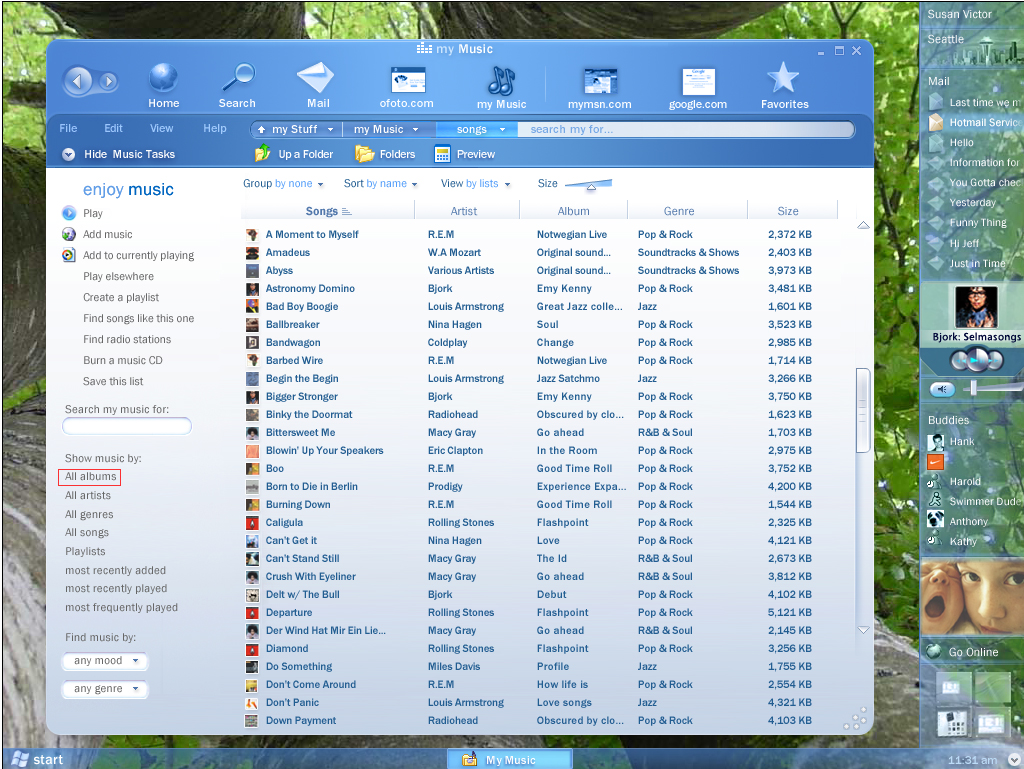
Task: Open the Mail envelope icon
Action: coord(316,78)
